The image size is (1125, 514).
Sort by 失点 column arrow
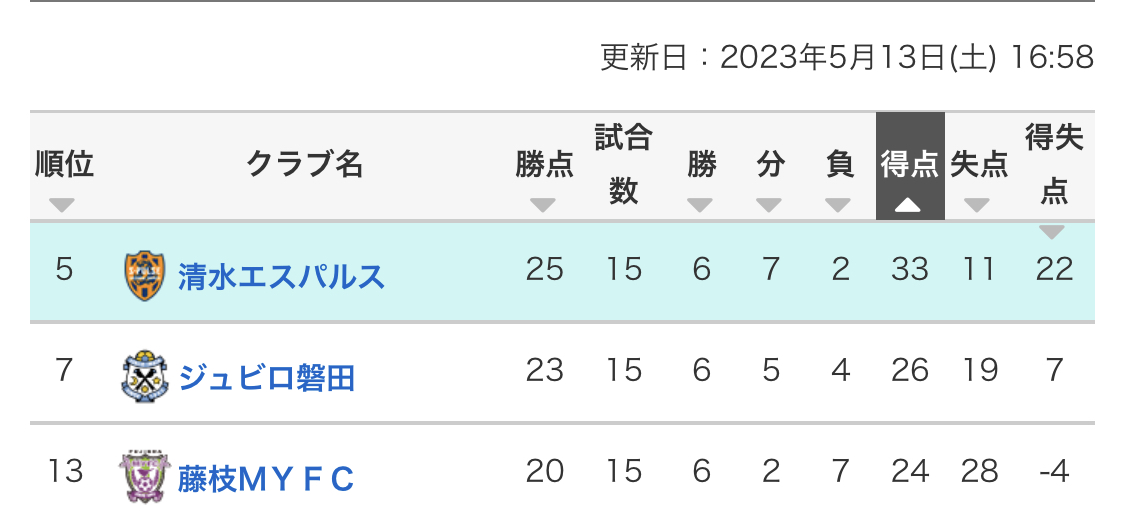coord(977,205)
